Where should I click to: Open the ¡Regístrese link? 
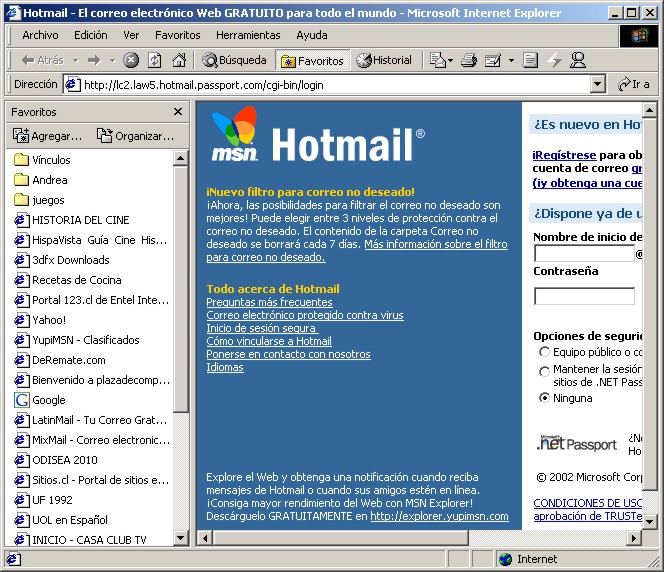click(564, 155)
